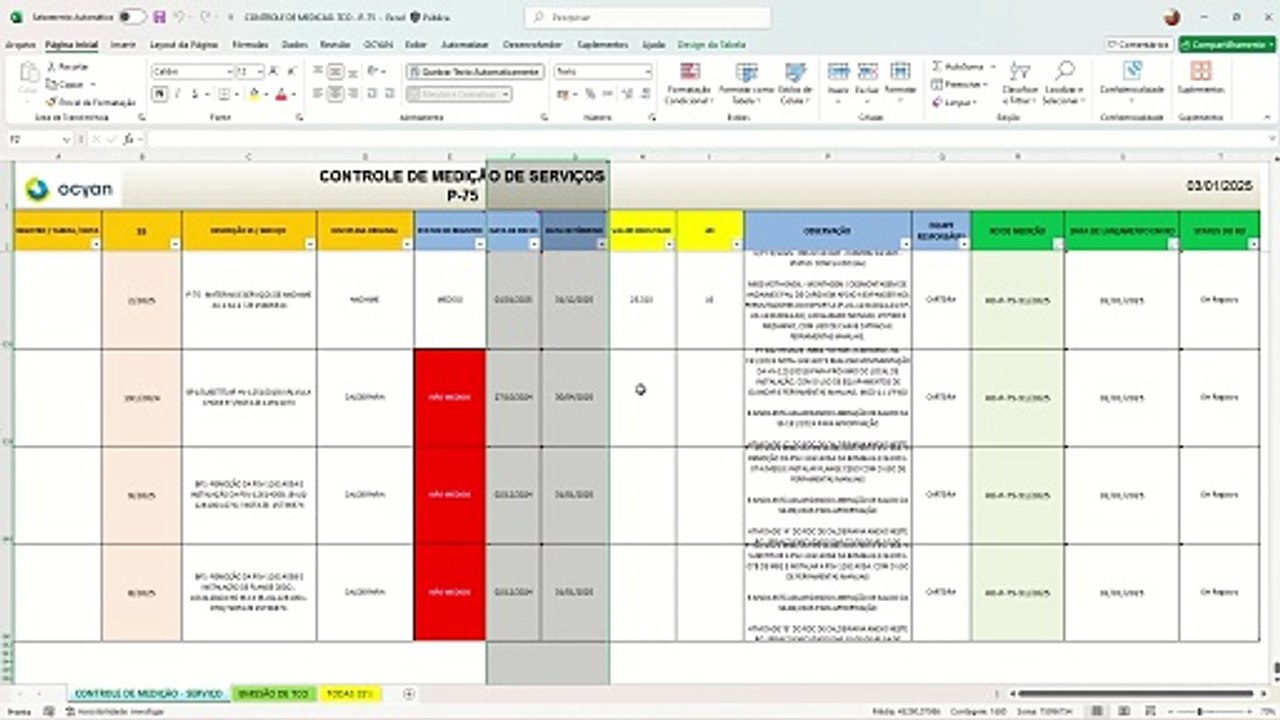Viewport: 1280px width, 720px height.
Task: Open the Revisão tab
Action: click(x=335, y=45)
